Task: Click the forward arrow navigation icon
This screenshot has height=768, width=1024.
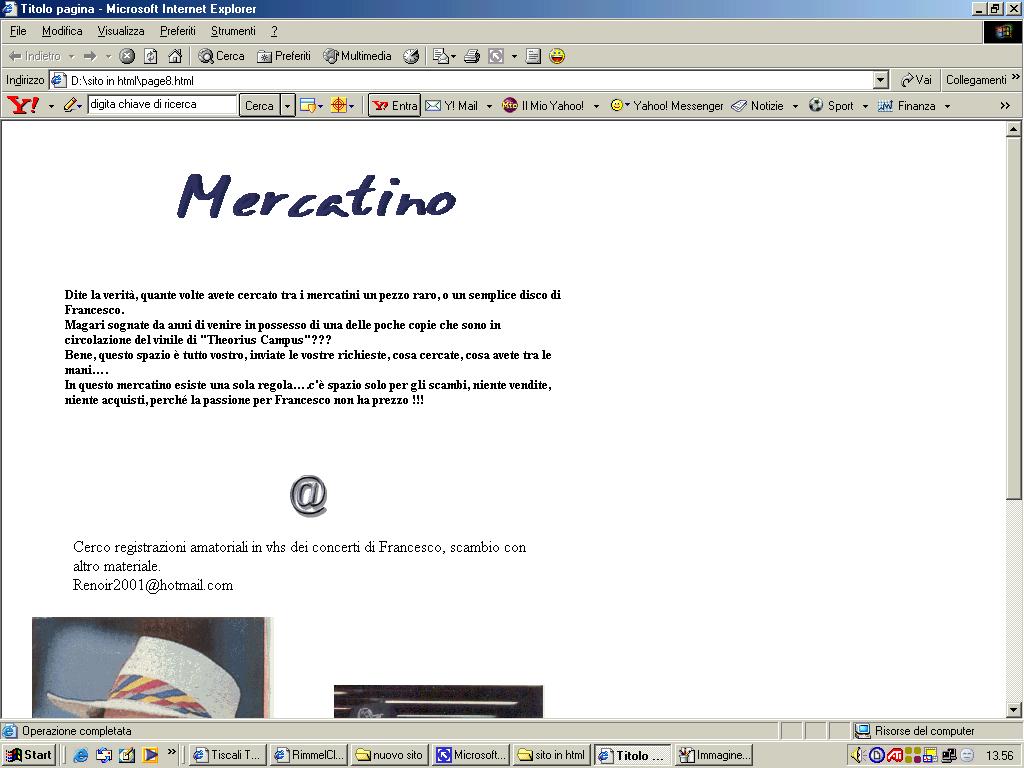Action: (x=90, y=56)
